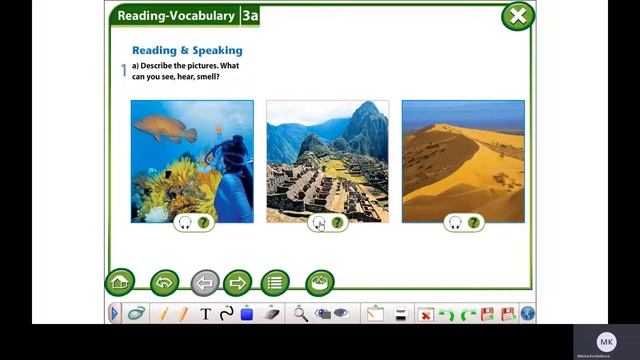Image resolution: width=640 pixels, height=360 pixels.
Task: Clear annotations with the red X
Action: 425,315
